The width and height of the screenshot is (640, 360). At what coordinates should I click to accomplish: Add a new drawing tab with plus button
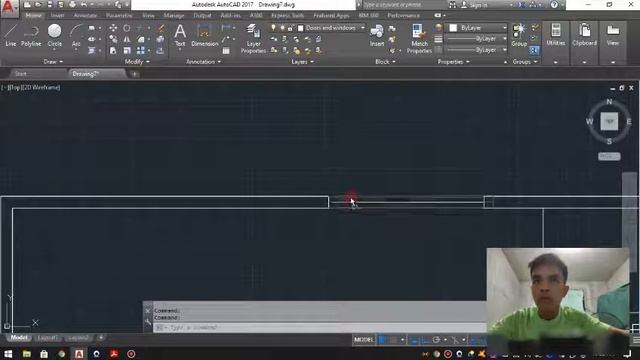[134, 74]
